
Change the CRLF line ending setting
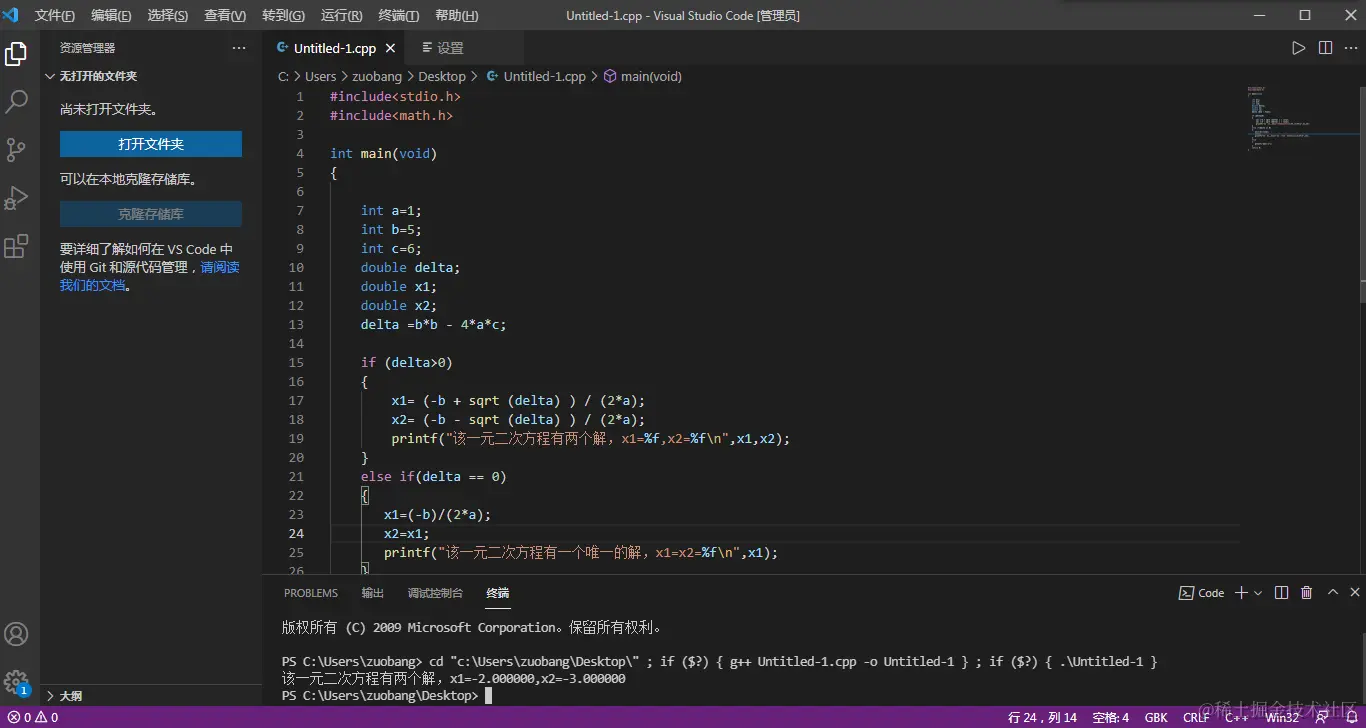tap(1196, 717)
